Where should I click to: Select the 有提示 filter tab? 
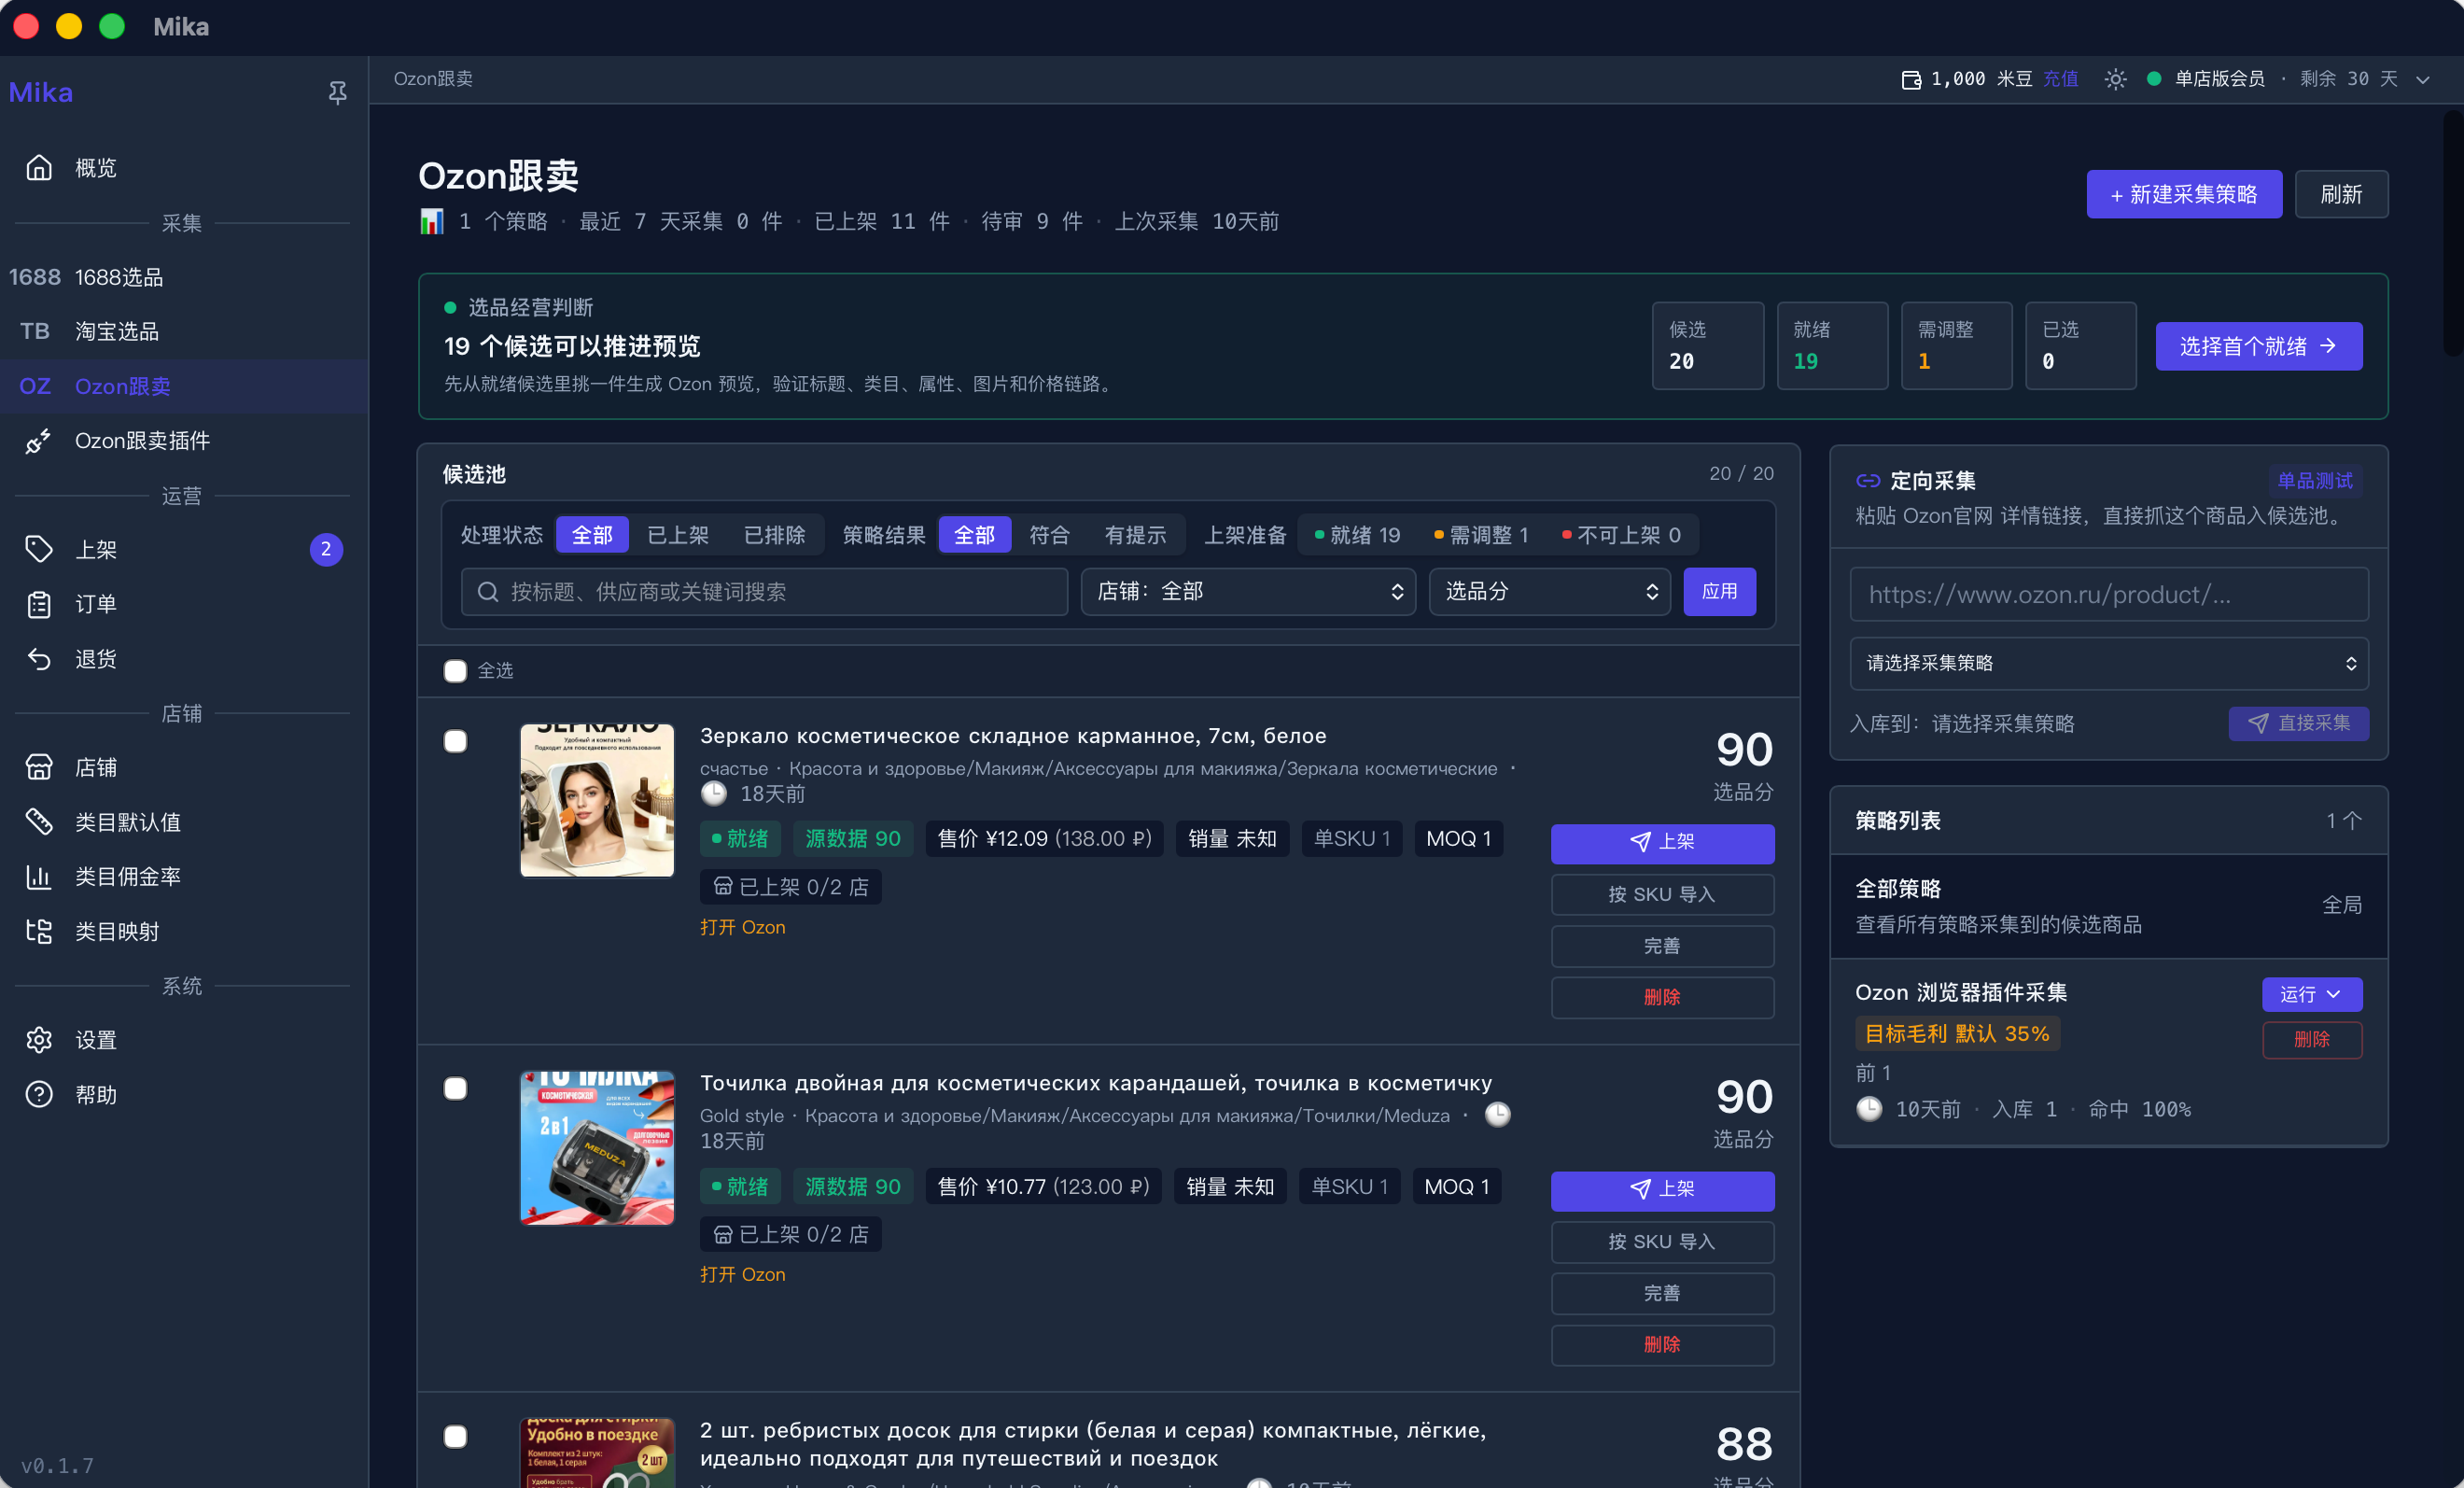tap(1136, 535)
